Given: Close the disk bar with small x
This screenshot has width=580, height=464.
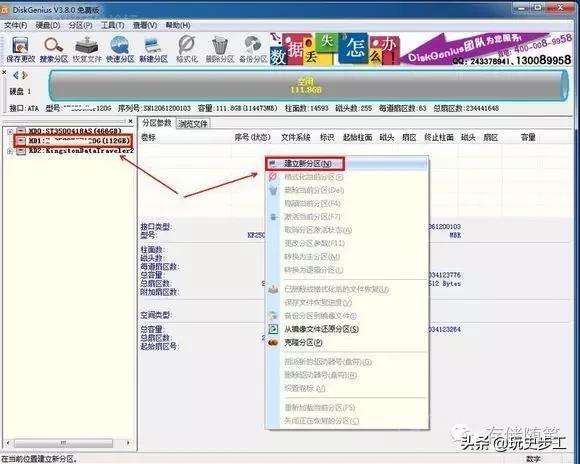Looking at the screenshot, I should 4,73.
